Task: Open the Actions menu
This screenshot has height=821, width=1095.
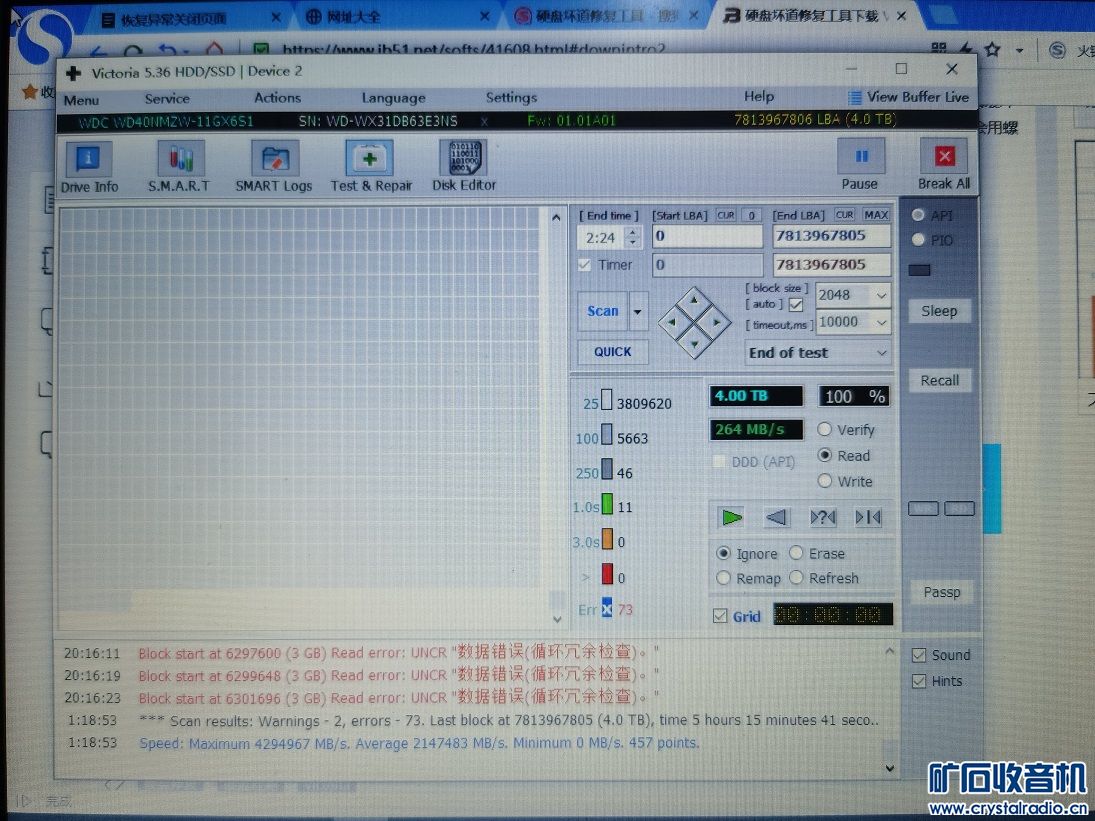Action: click(277, 98)
